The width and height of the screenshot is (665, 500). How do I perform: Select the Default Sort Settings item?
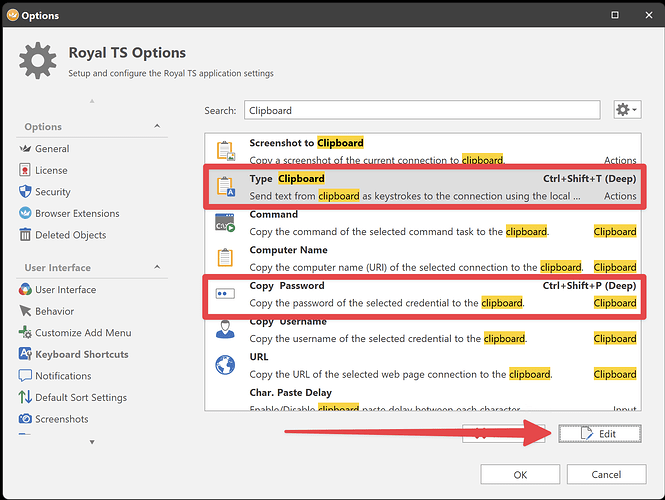81,397
